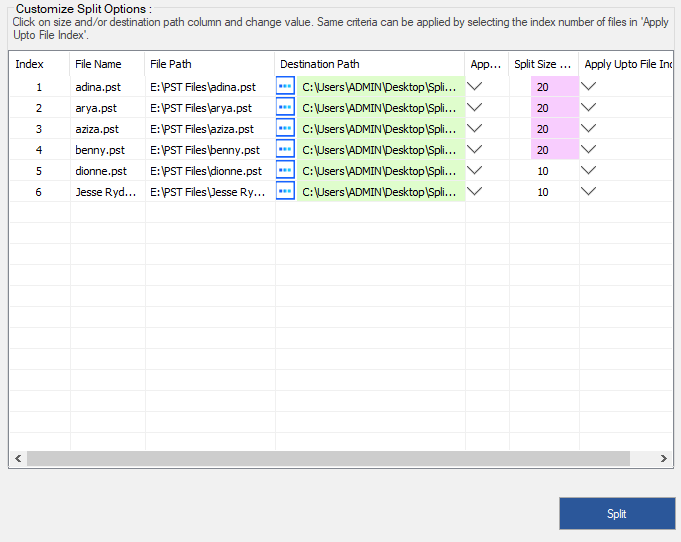Image resolution: width=681 pixels, height=542 pixels.
Task: Click file path E:\PST Files\aziza.pst
Action: (202, 129)
